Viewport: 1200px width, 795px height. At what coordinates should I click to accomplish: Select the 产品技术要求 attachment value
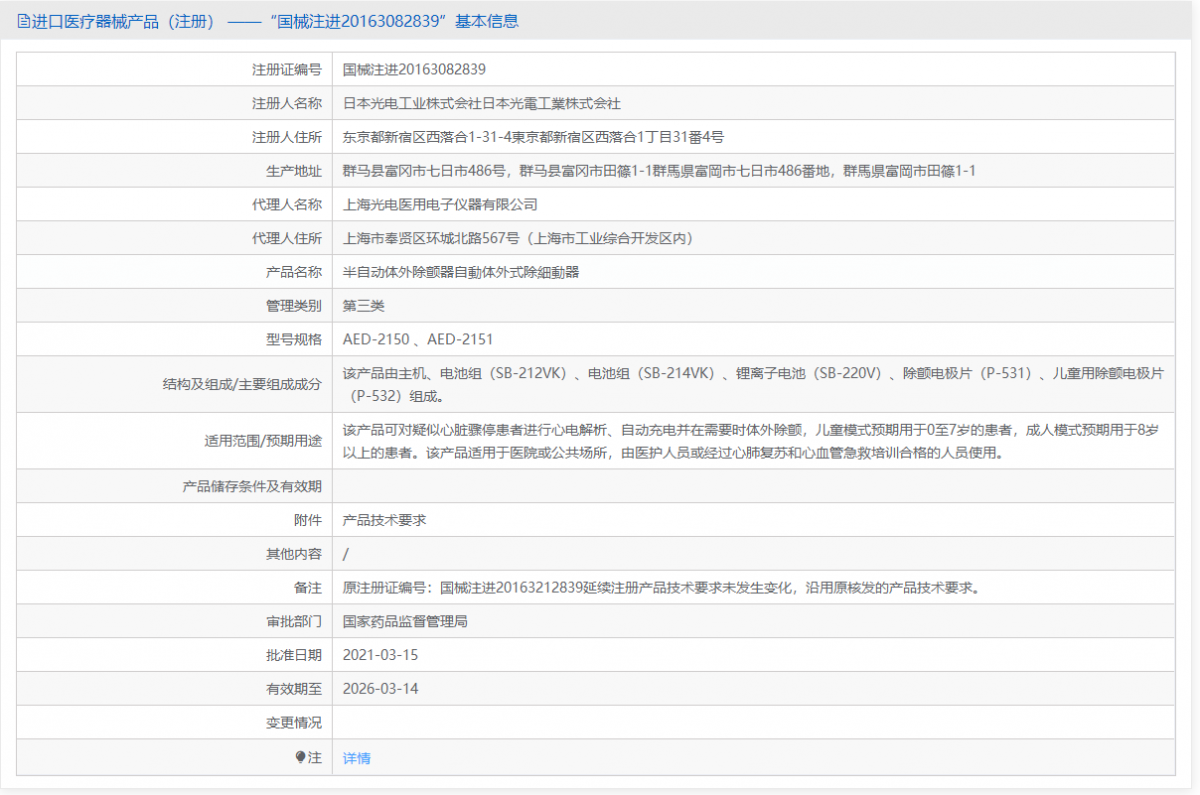(385, 520)
